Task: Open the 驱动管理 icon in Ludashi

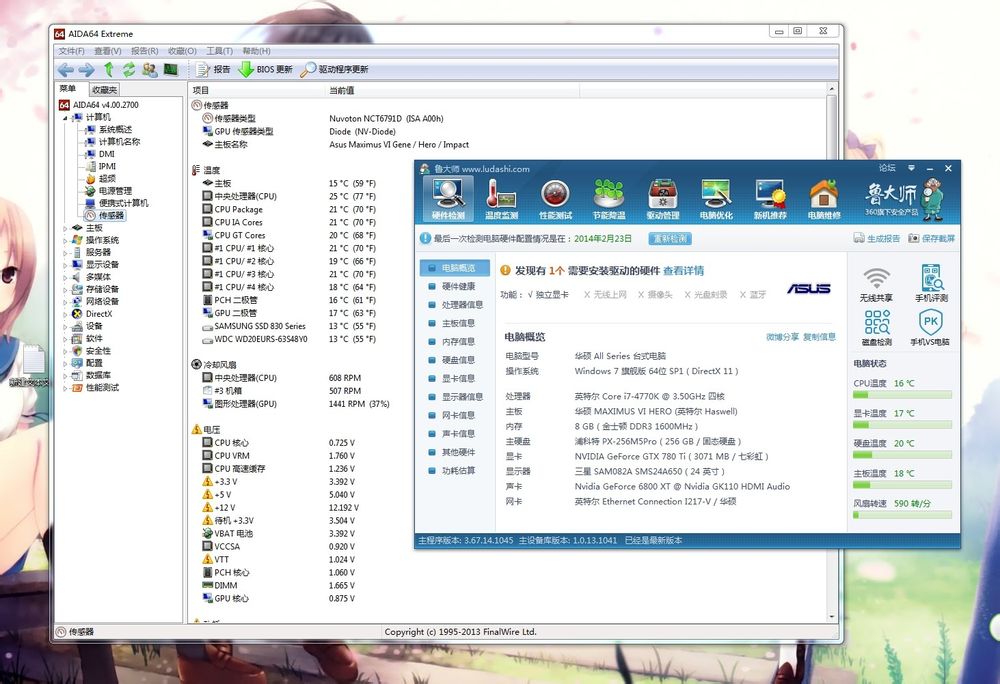Action: click(663, 198)
